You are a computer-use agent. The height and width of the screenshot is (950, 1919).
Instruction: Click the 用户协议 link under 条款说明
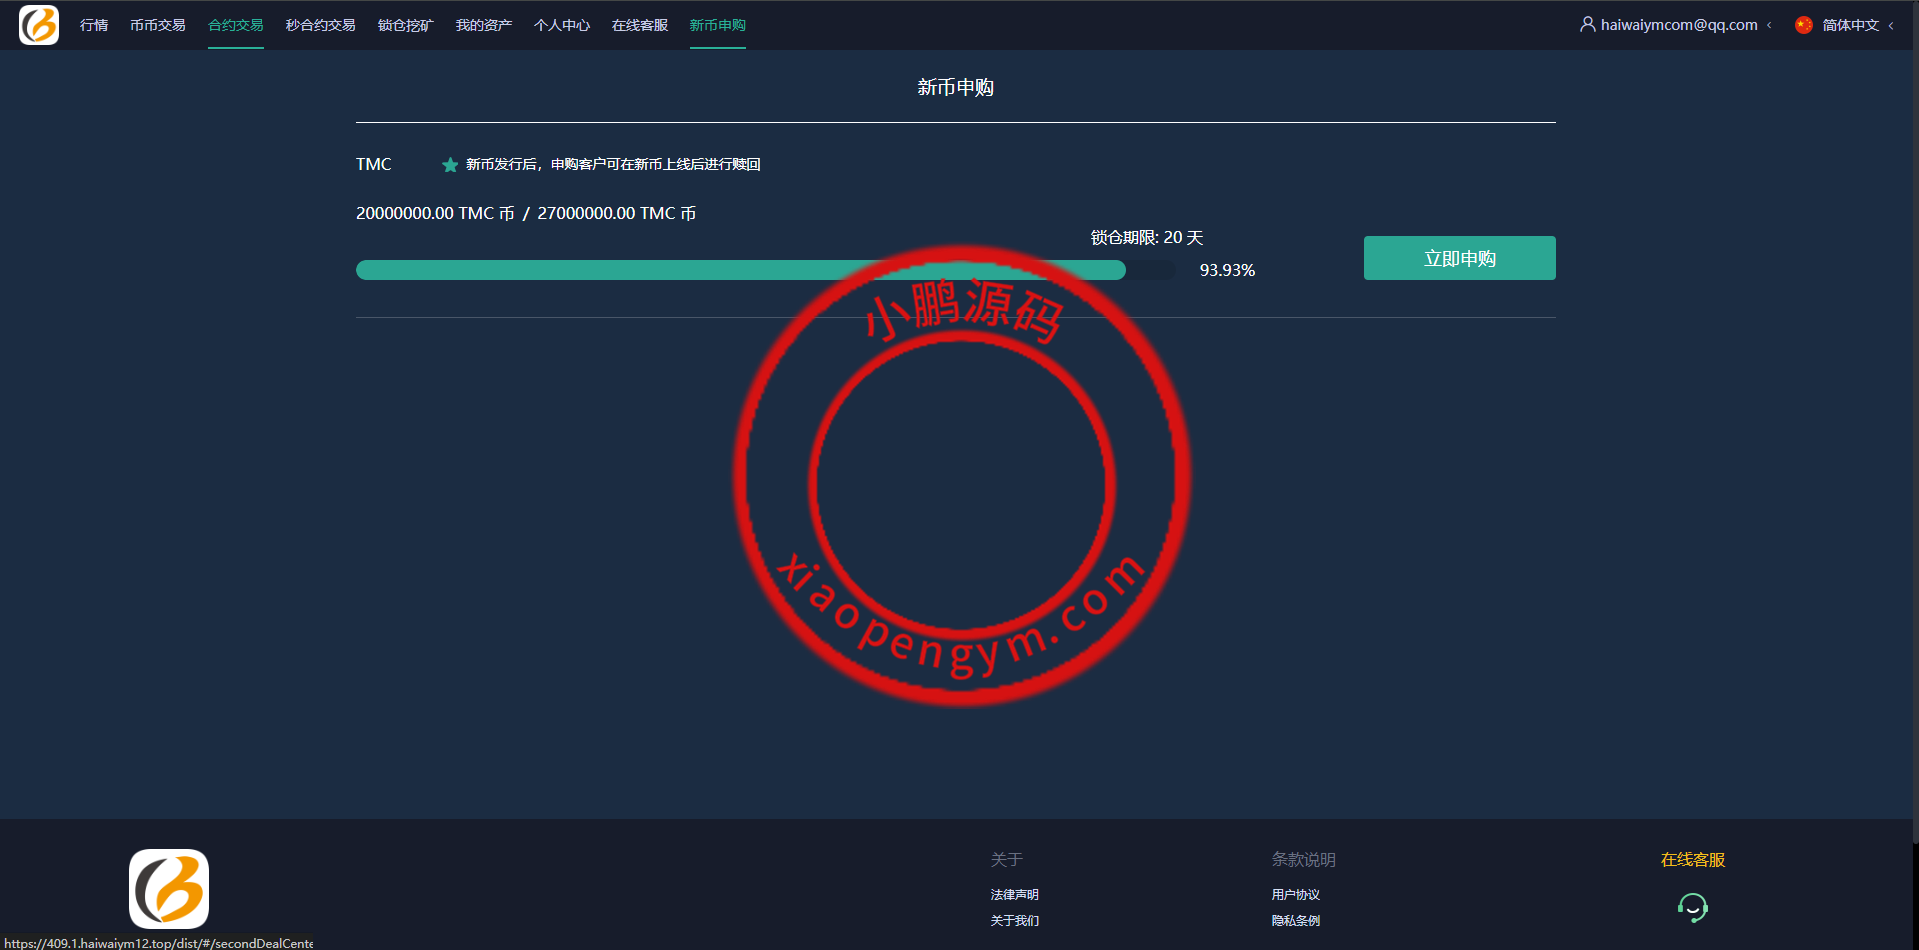[x=1294, y=894]
